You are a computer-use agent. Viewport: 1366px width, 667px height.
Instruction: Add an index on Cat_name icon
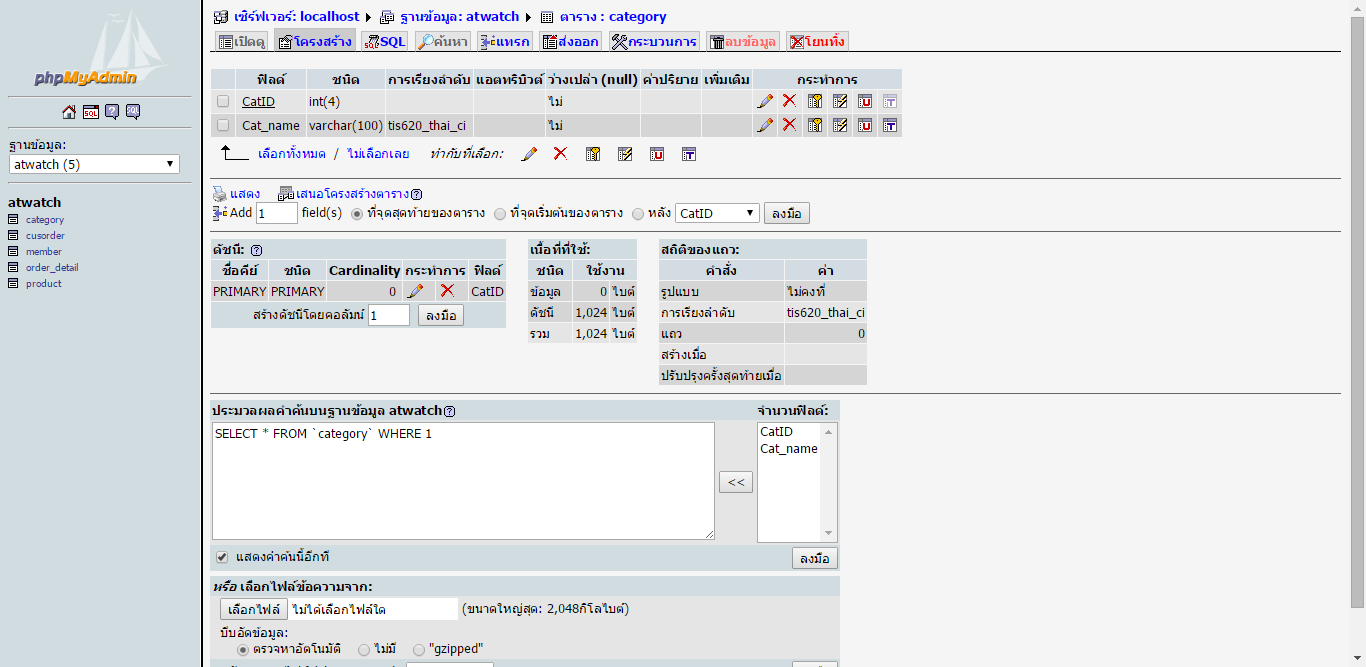840,125
